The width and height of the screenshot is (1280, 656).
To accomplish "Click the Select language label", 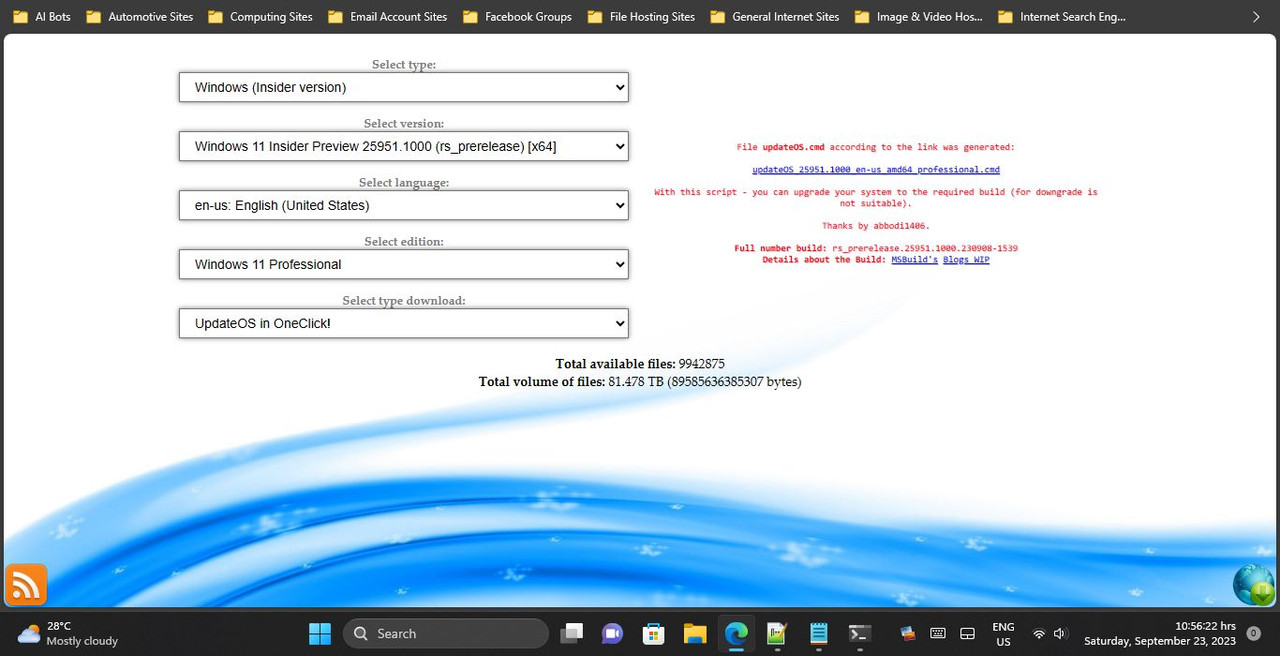I will point(404,183).
